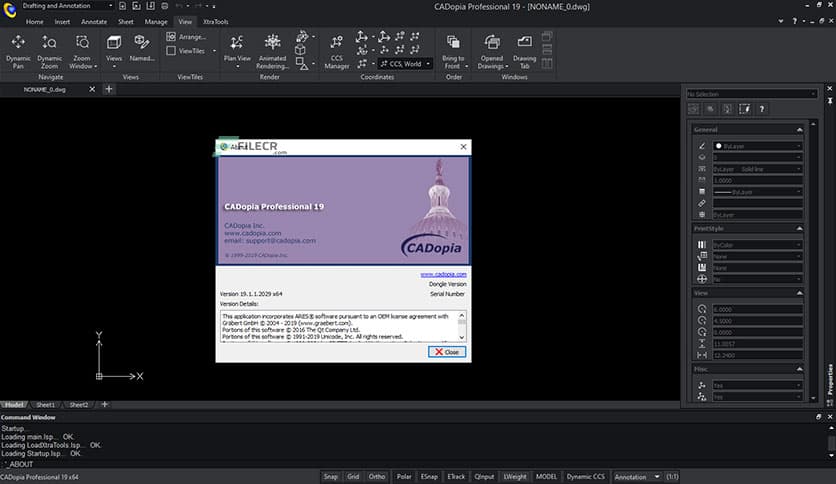This screenshot has height=484, width=836.
Task: Click the Arrange view tiles option
Action: coord(186,37)
